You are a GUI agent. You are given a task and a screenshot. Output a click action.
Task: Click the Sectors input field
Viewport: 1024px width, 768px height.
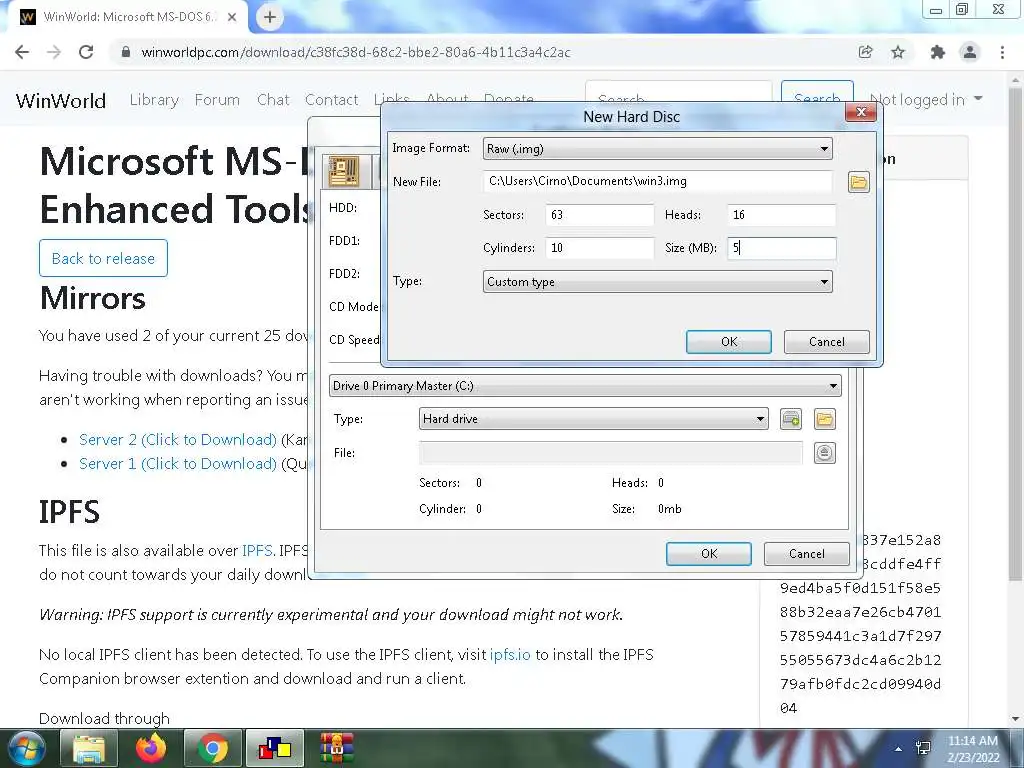(x=600, y=215)
